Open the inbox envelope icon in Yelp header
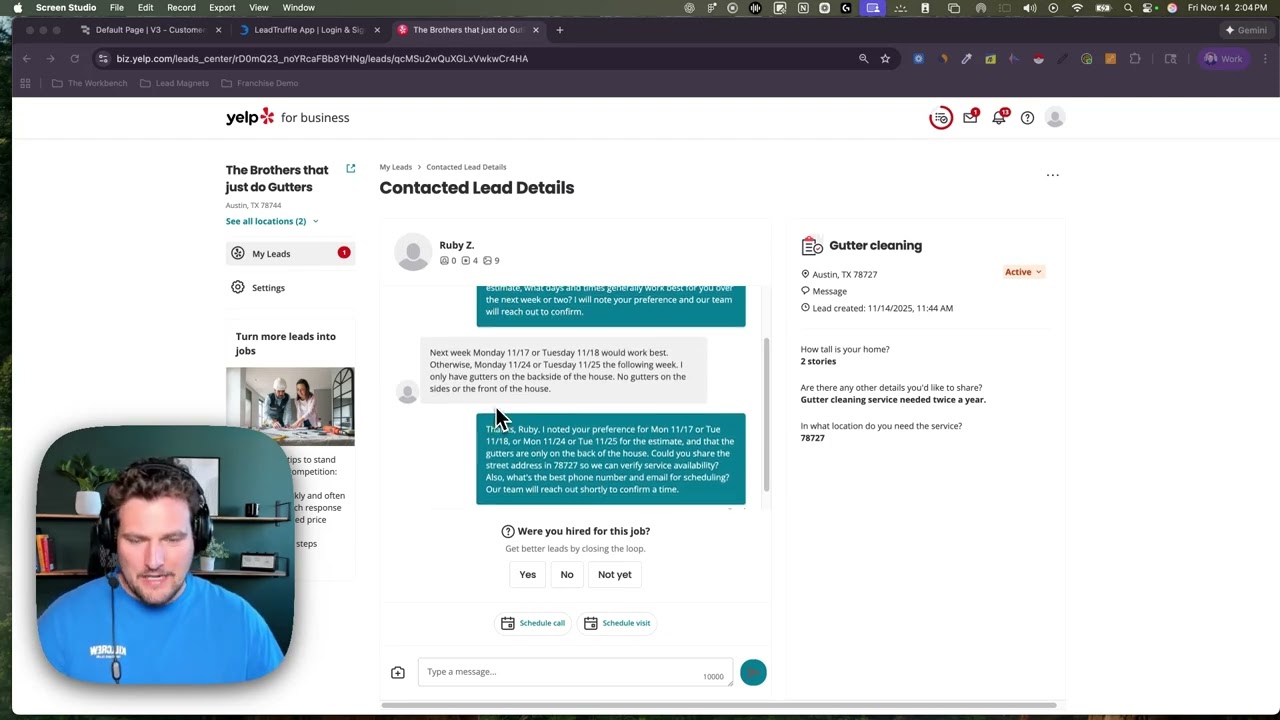The height and width of the screenshot is (720, 1280). (x=970, y=117)
